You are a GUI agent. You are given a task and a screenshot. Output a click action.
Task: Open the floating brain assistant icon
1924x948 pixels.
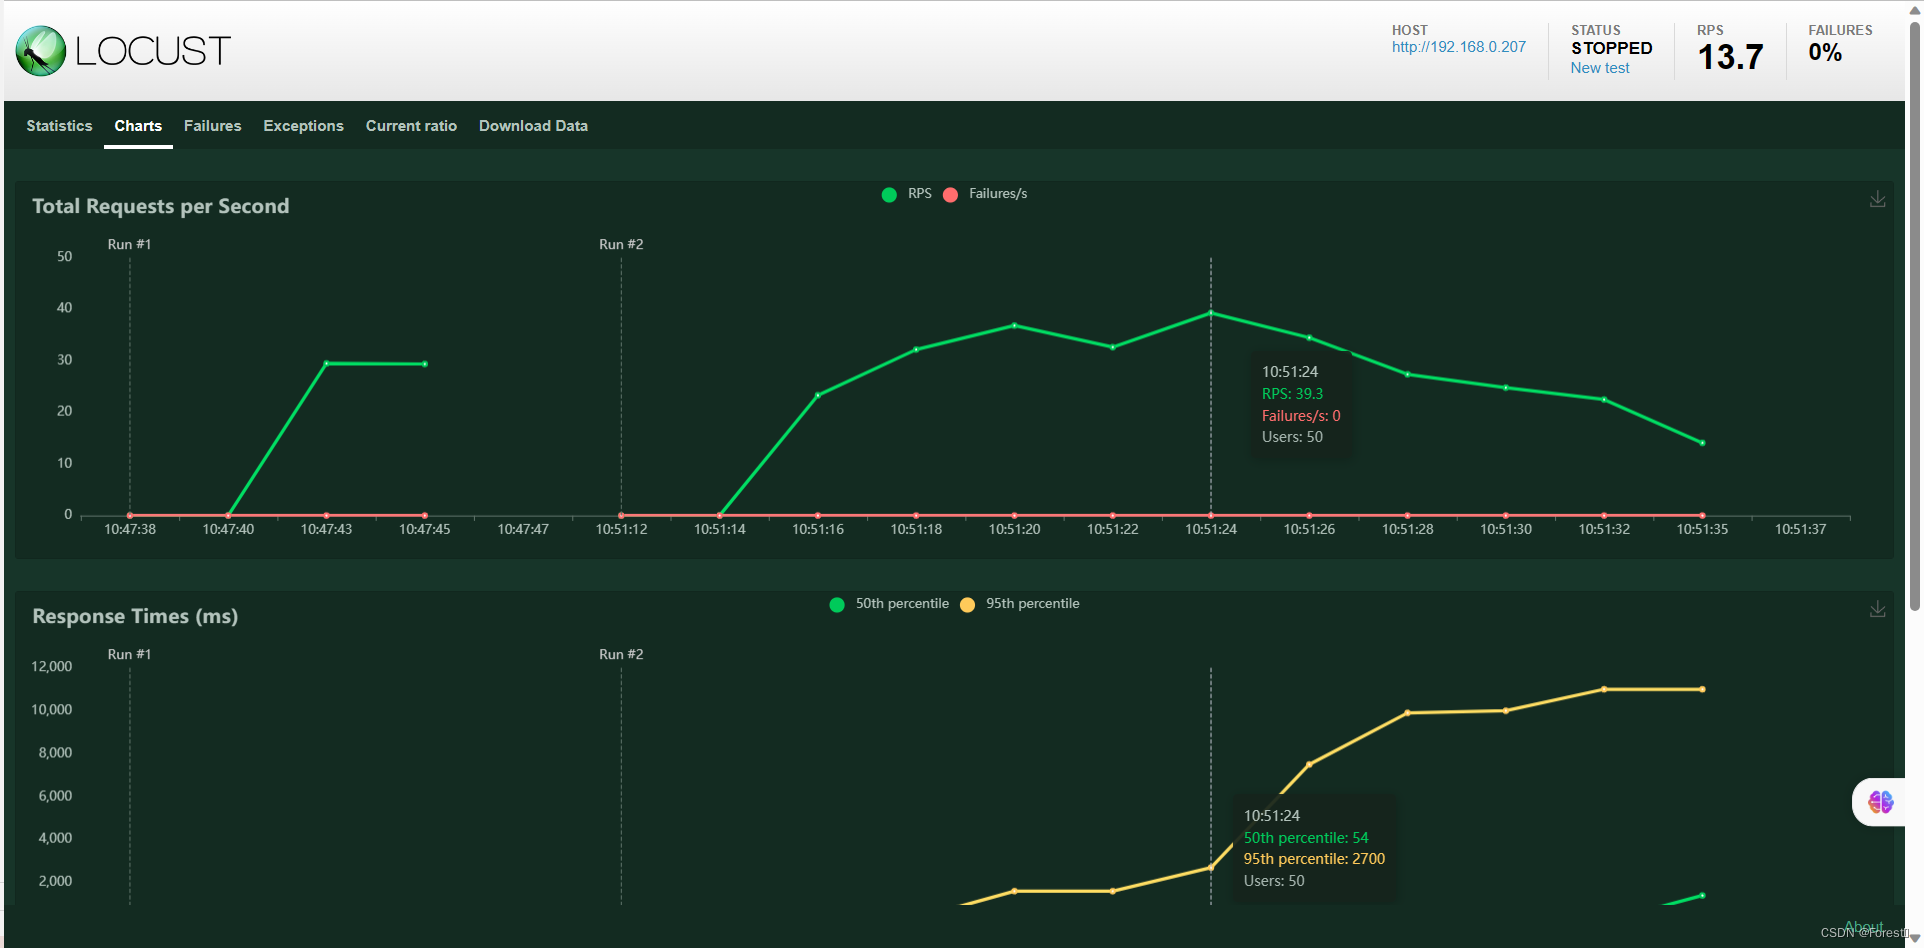(1880, 802)
